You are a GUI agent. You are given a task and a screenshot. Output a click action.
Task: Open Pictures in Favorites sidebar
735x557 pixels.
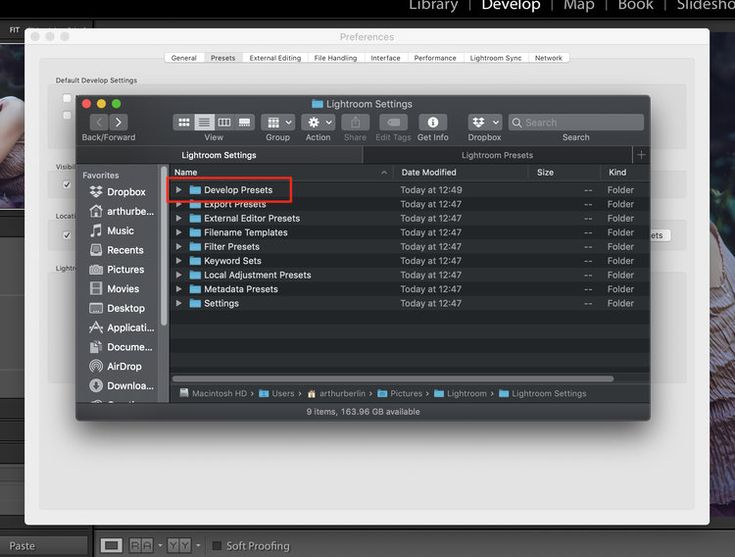116,270
